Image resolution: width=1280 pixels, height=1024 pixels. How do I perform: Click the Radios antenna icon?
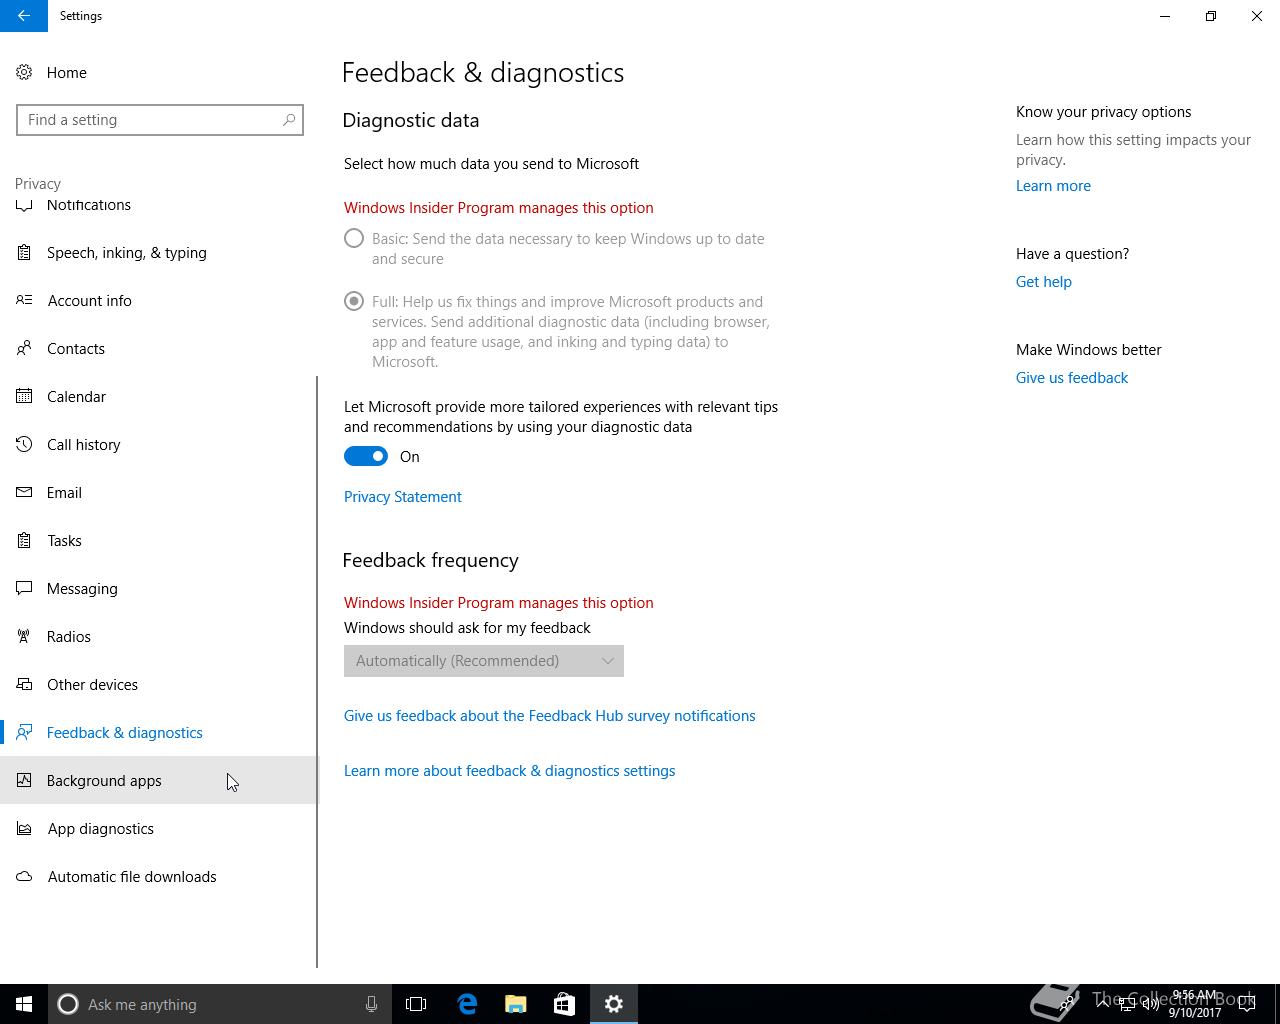tap(24, 637)
